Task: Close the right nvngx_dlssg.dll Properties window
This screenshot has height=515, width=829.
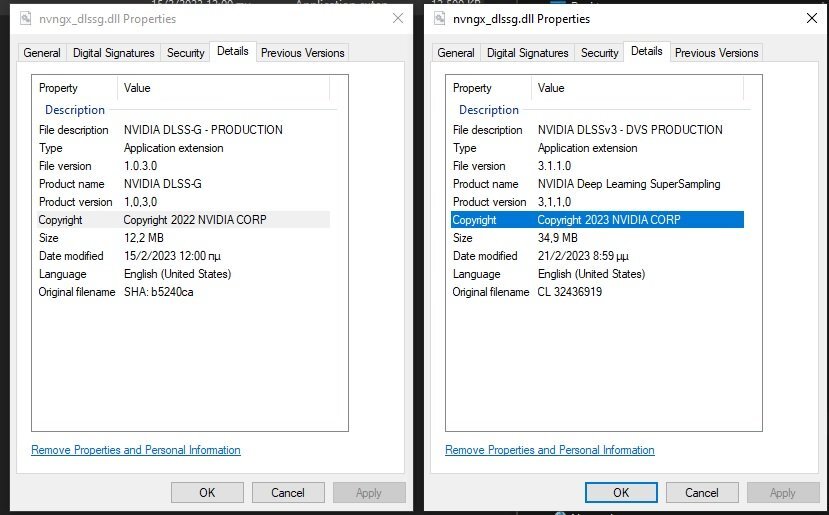Action: [x=812, y=19]
